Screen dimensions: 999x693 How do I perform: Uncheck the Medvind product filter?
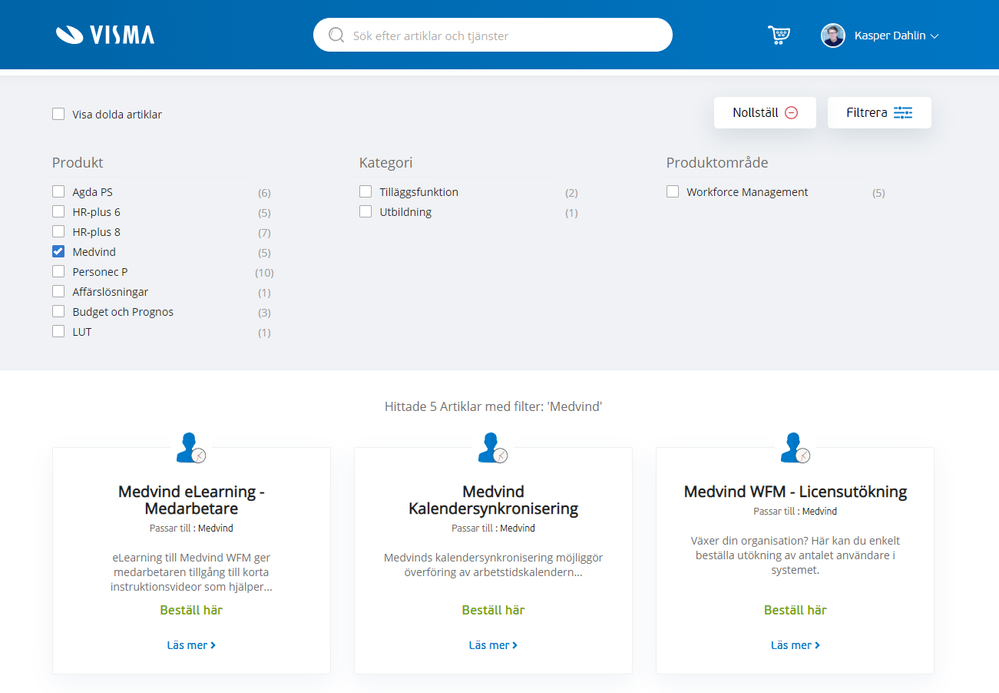(59, 252)
